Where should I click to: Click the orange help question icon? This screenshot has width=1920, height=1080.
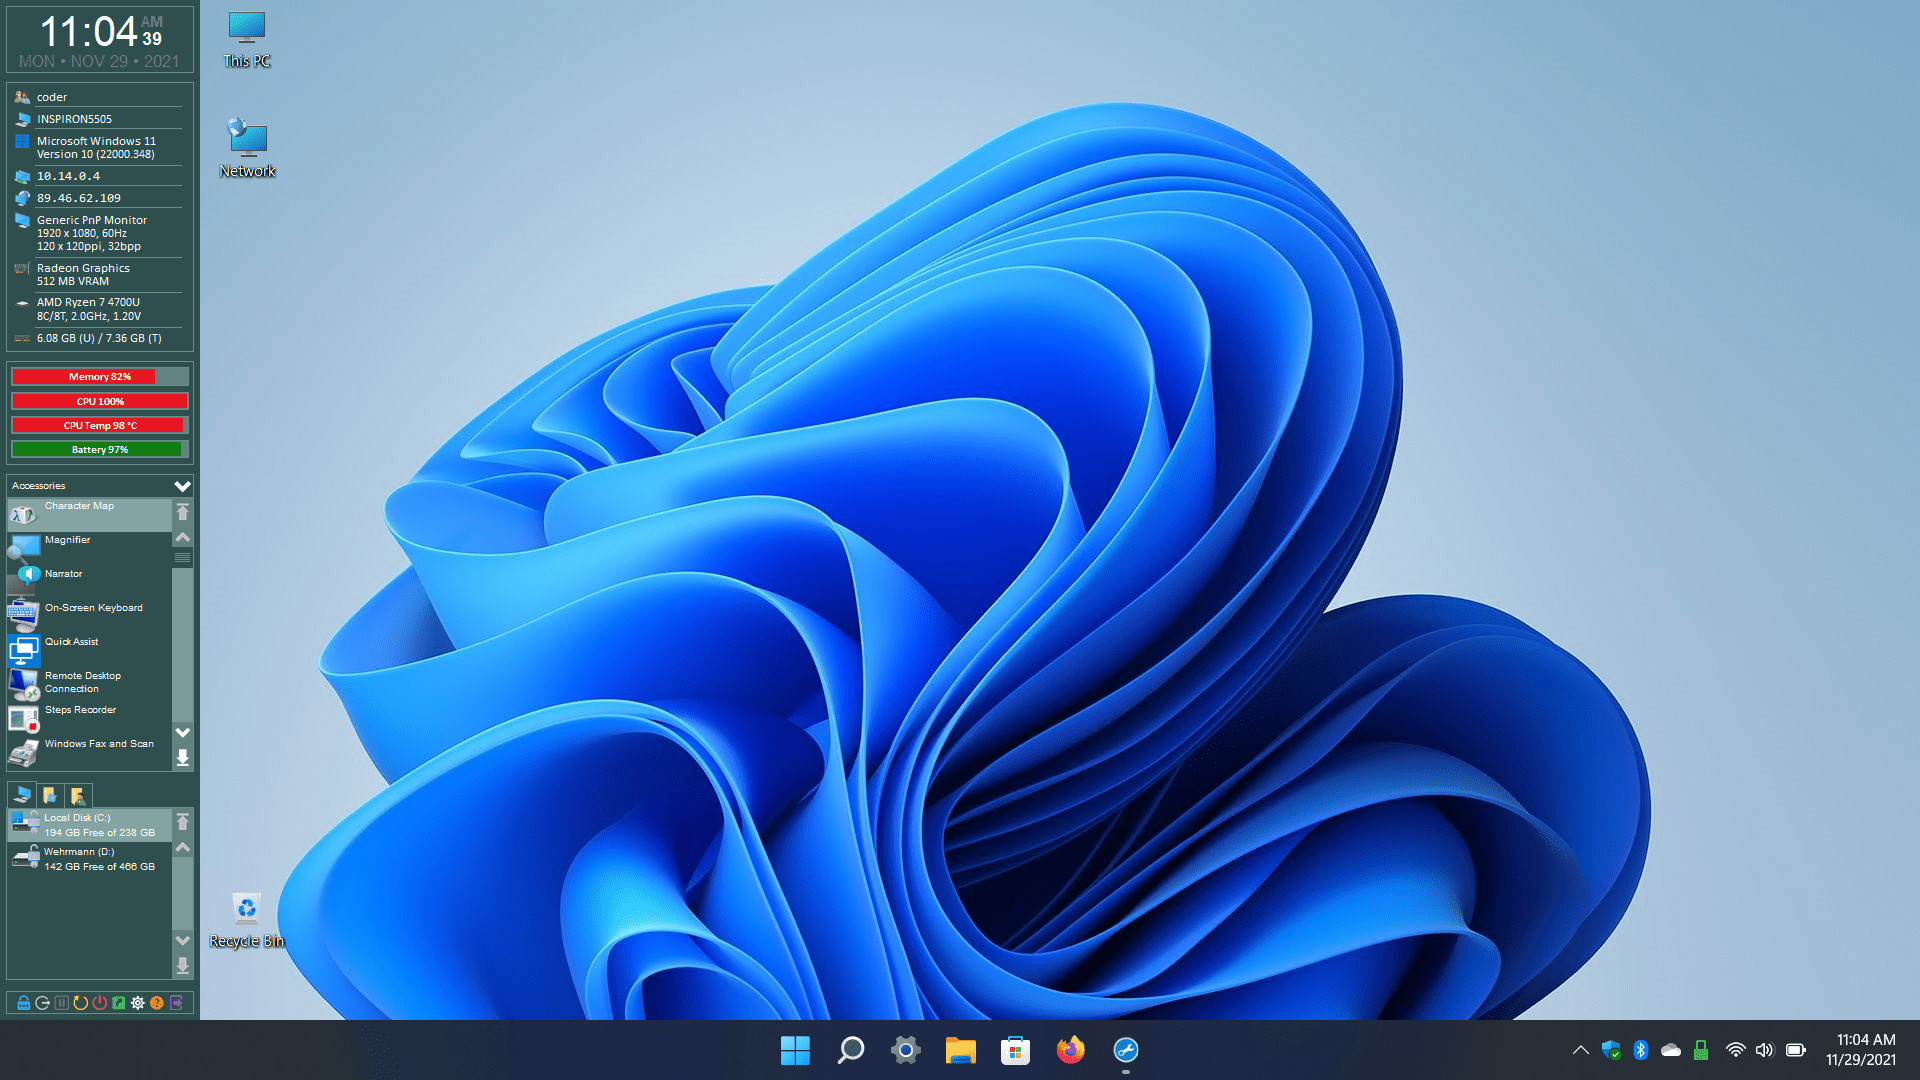pos(156,1003)
